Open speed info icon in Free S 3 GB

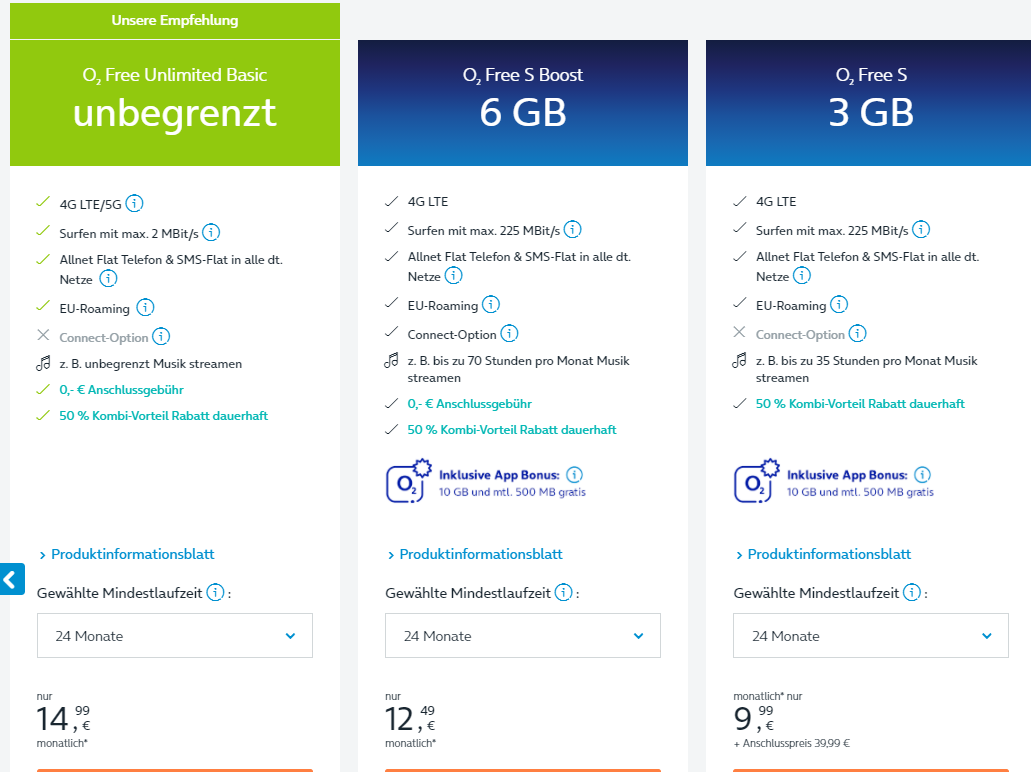pos(921,229)
